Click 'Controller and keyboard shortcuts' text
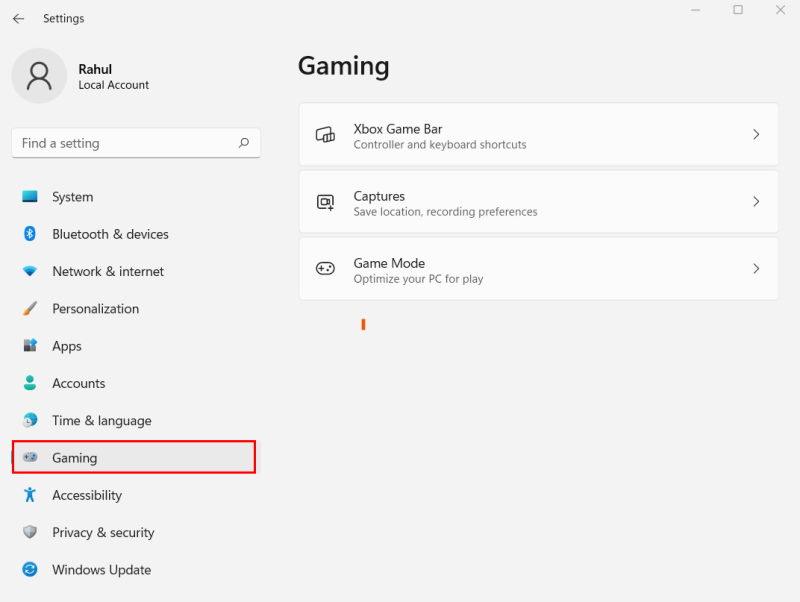The width and height of the screenshot is (800, 602). [x=440, y=144]
